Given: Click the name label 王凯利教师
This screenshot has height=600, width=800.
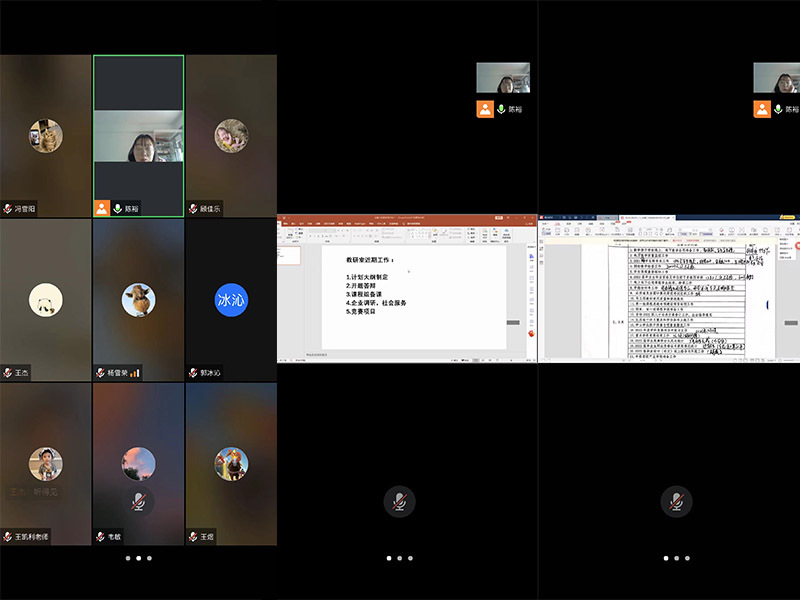Looking at the screenshot, I should pos(32,537).
